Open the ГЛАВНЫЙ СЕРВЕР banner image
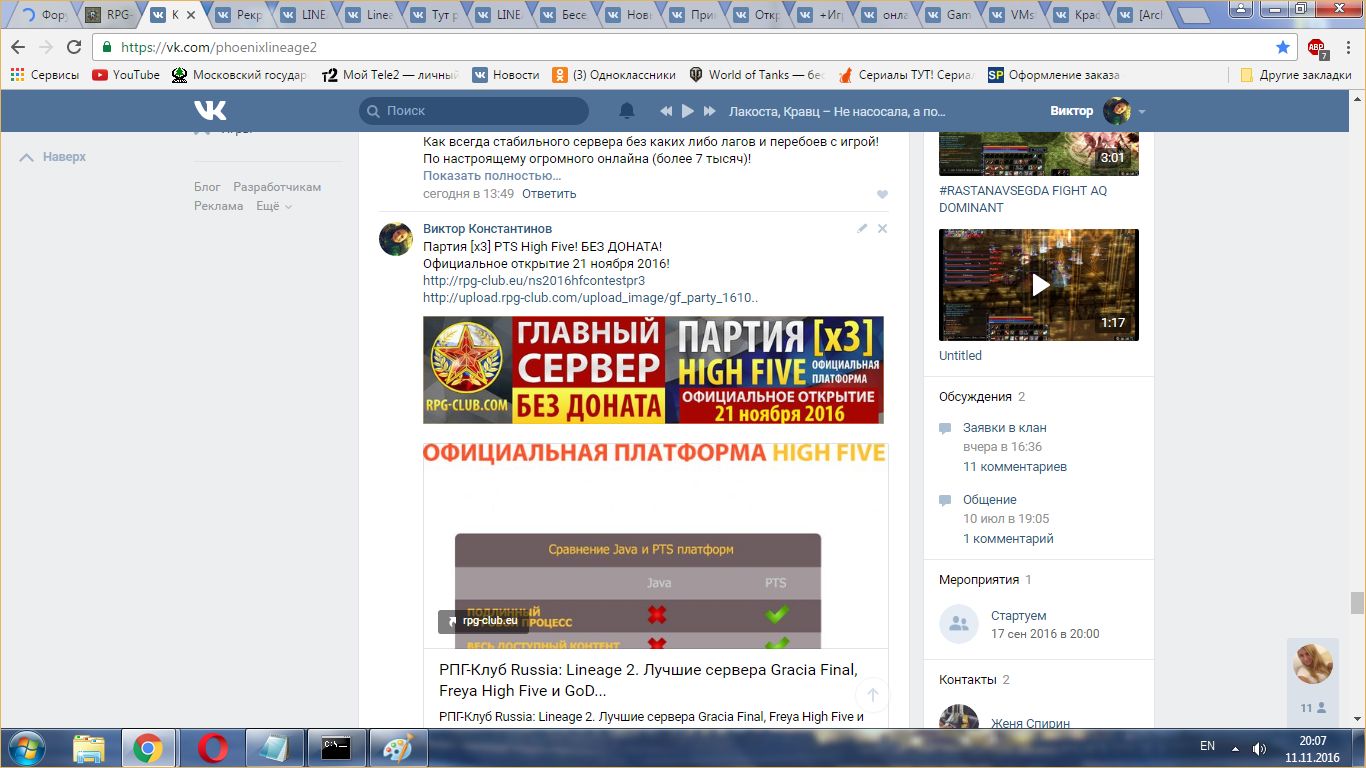The height and width of the screenshot is (768, 1366). coord(653,370)
